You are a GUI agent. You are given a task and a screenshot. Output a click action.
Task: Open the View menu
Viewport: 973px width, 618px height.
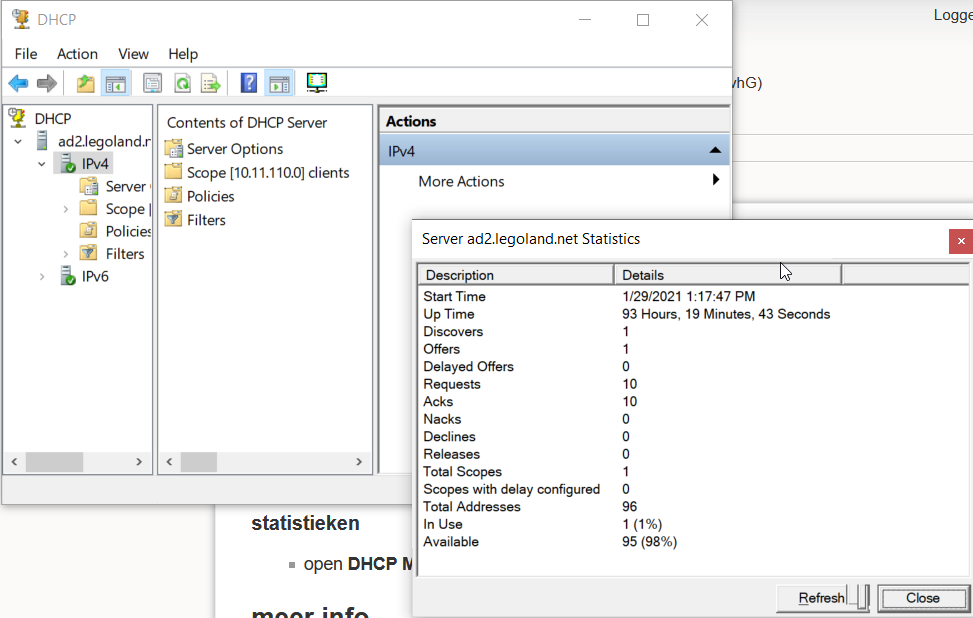(x=133, y=54)
